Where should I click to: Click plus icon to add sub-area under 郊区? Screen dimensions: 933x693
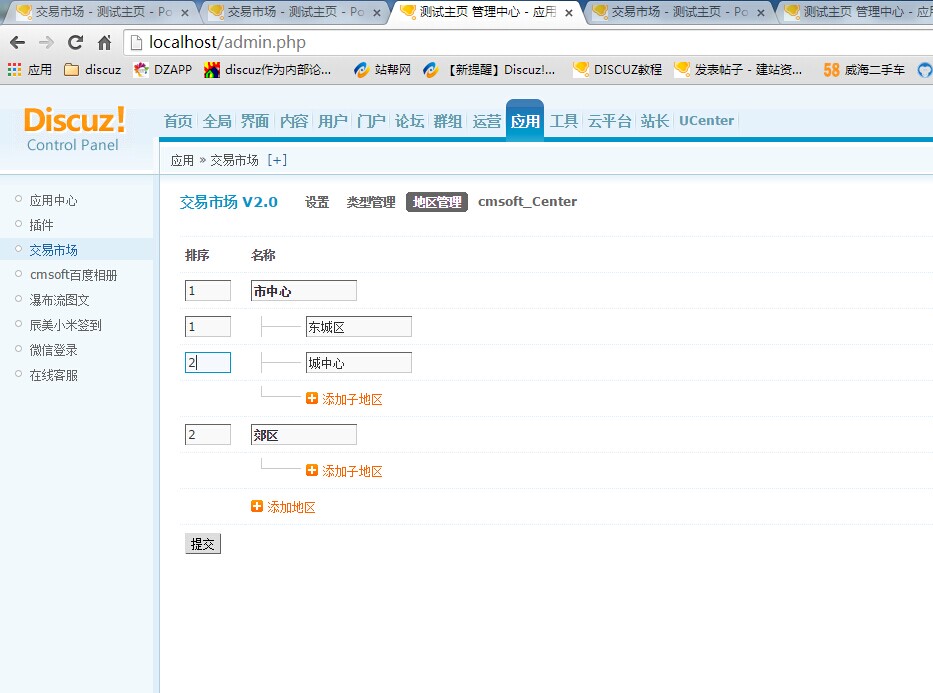point(312,470)
